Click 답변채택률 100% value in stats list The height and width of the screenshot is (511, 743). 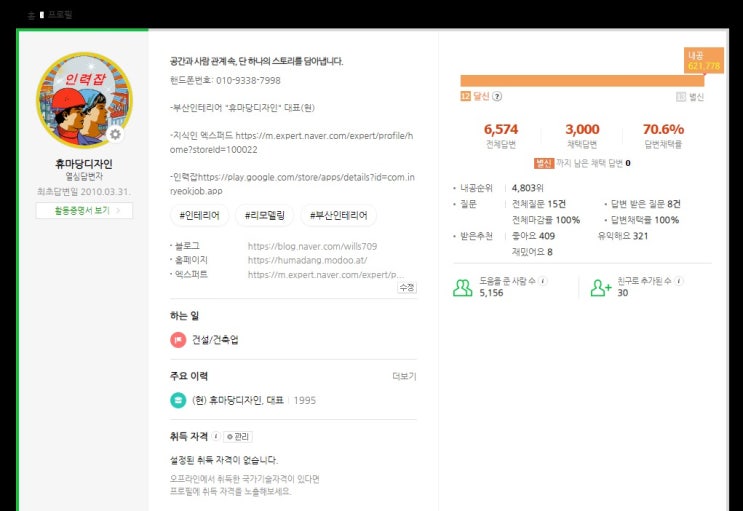point(644,220)
